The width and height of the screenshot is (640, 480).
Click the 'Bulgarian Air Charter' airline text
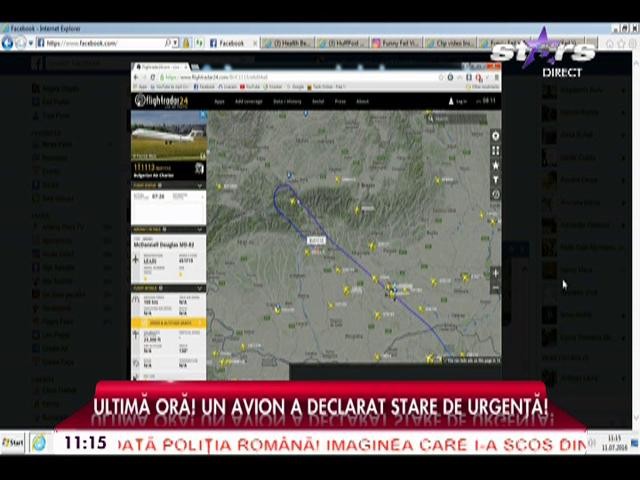(x=154, y=176)
